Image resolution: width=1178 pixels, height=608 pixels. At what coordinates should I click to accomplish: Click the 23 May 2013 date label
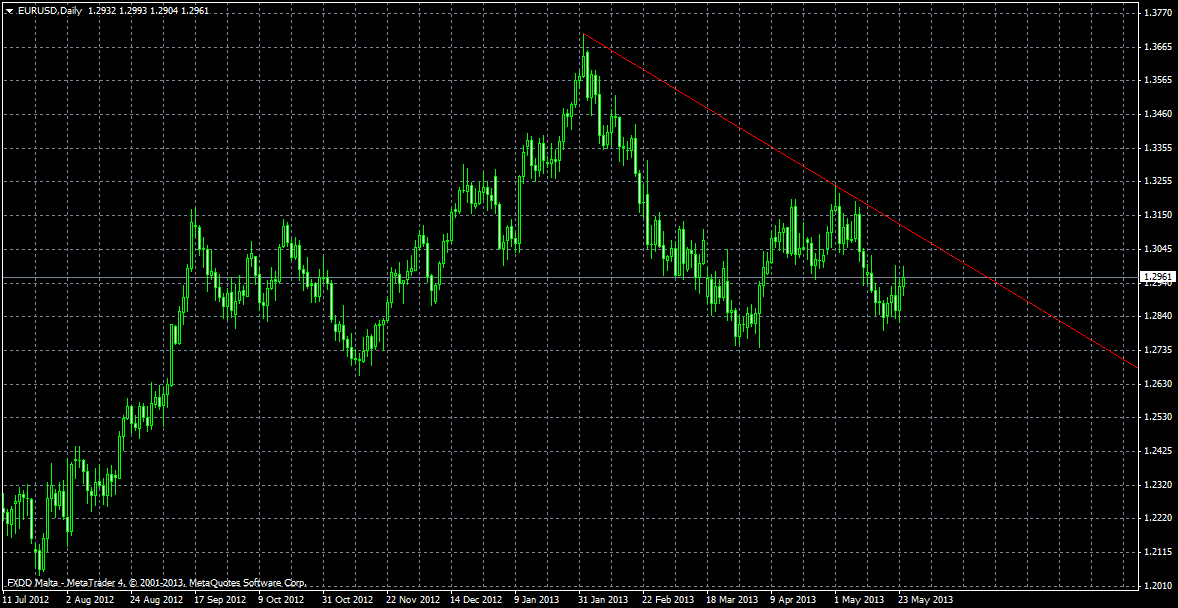click(926, 600)
